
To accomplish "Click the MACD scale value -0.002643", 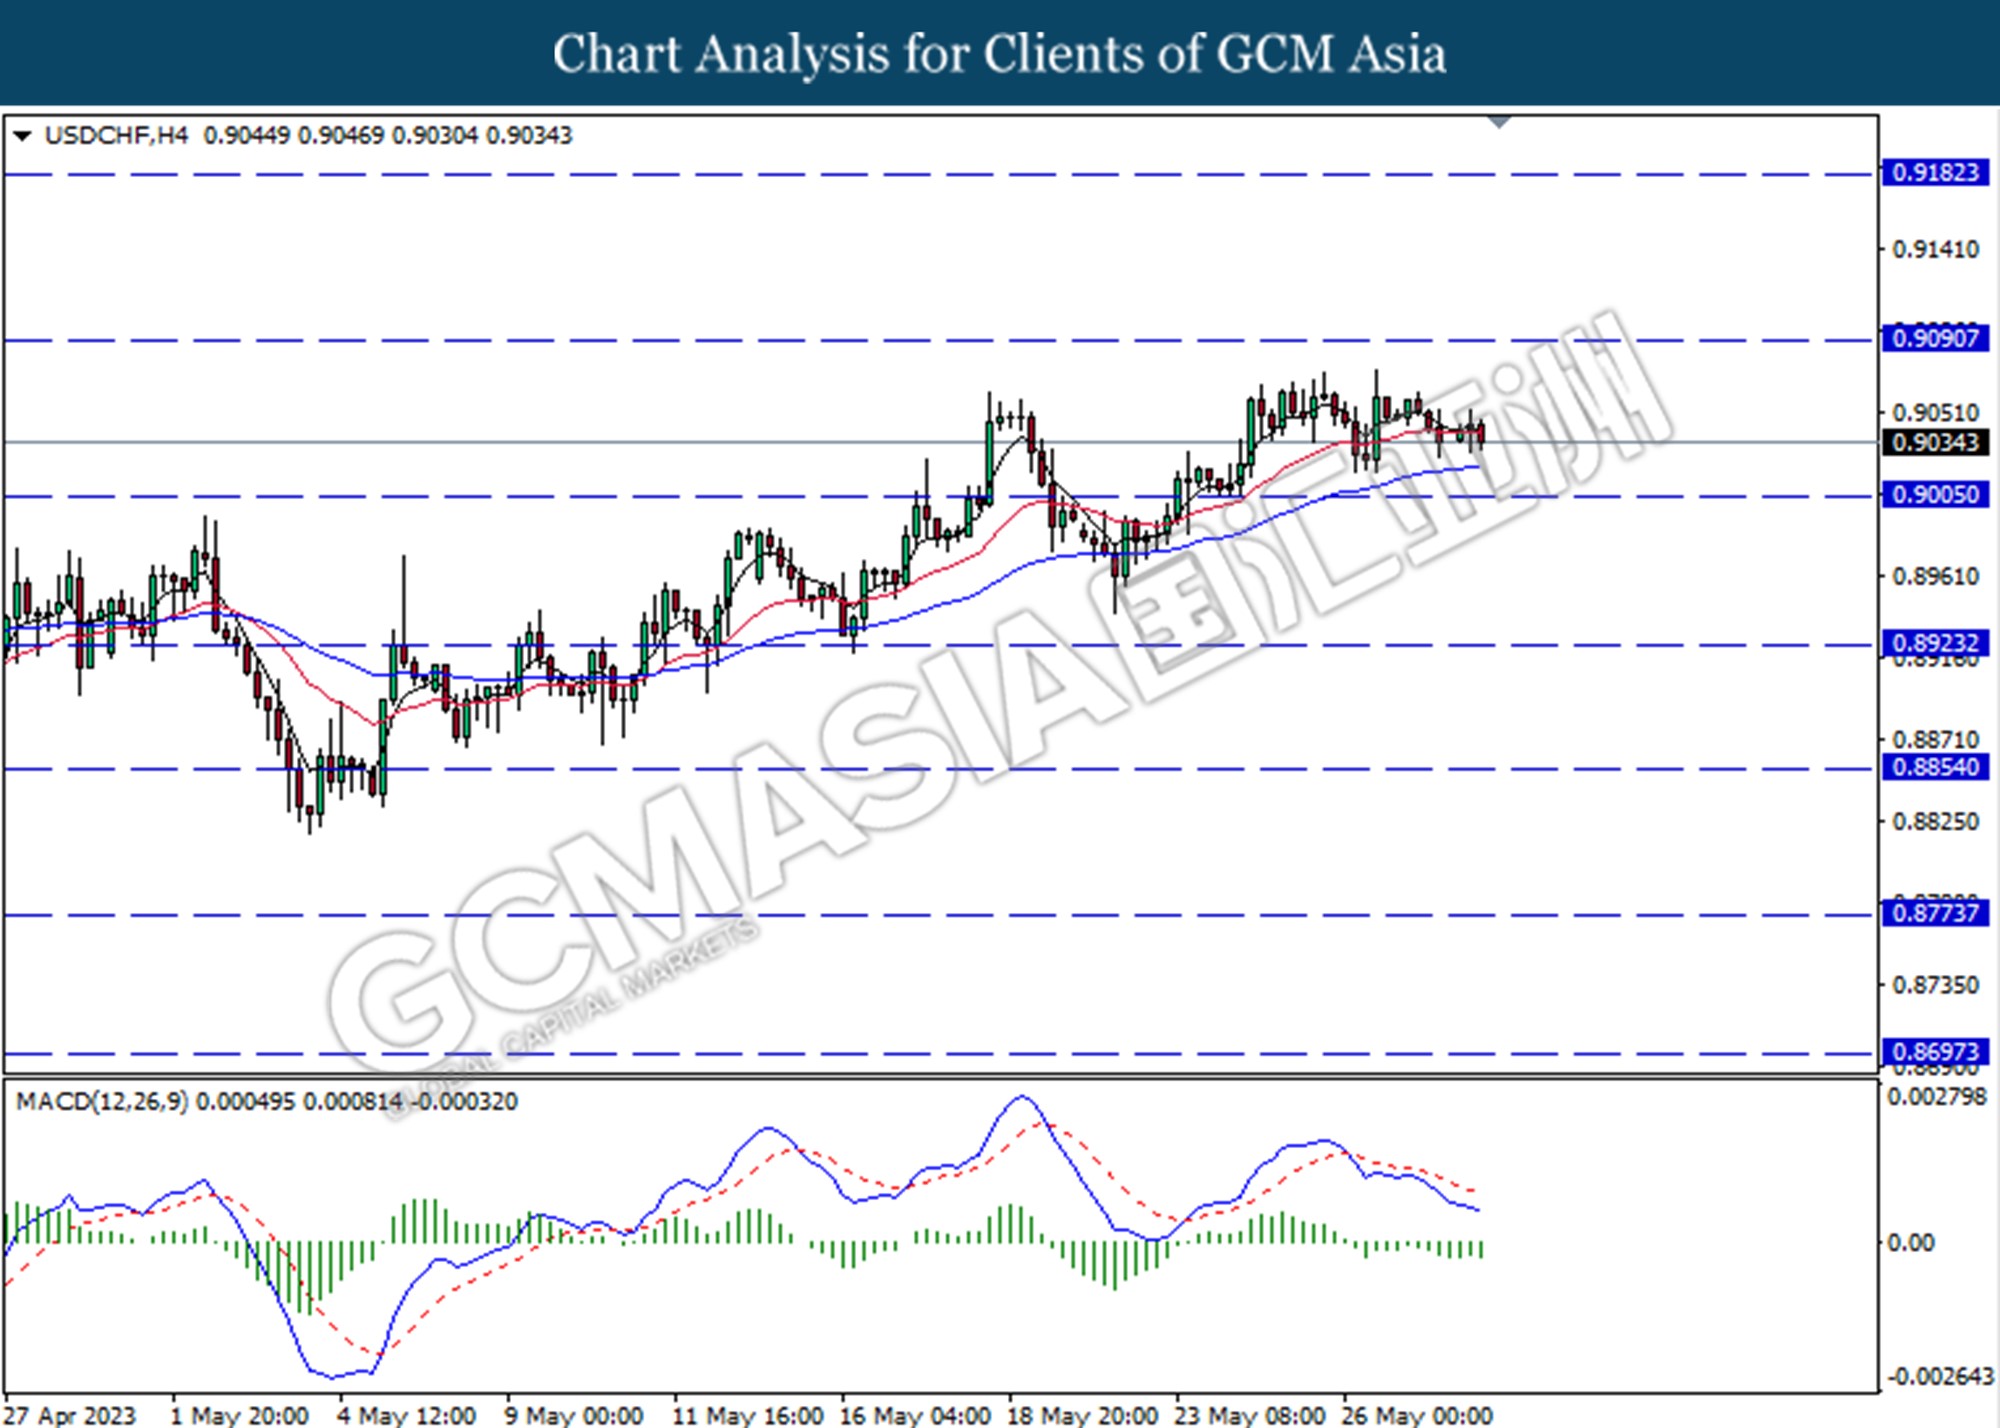I will (1939, 1377).
